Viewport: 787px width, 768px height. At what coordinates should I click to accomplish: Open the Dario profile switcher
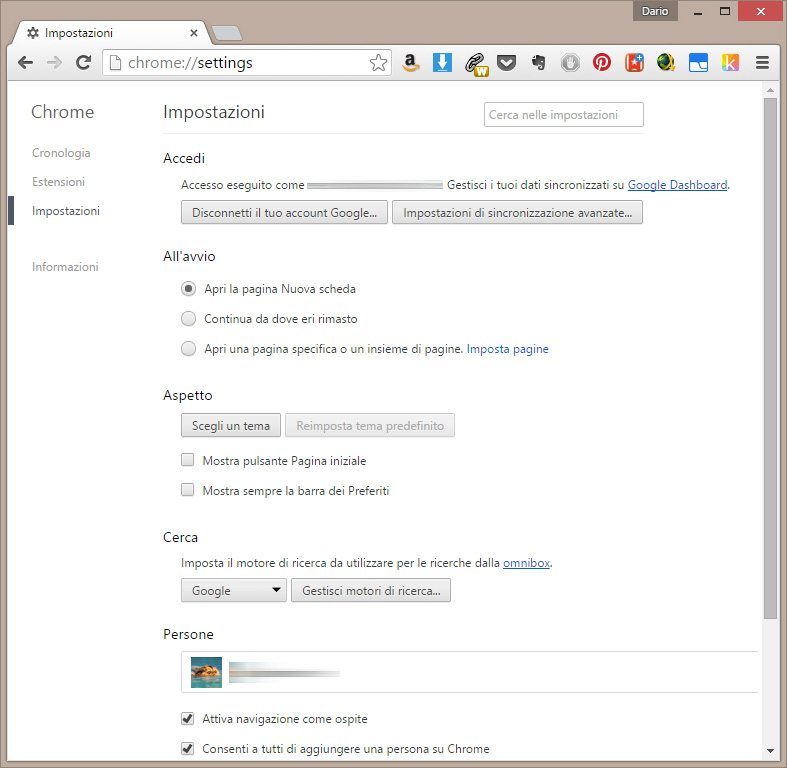point(656,12)
